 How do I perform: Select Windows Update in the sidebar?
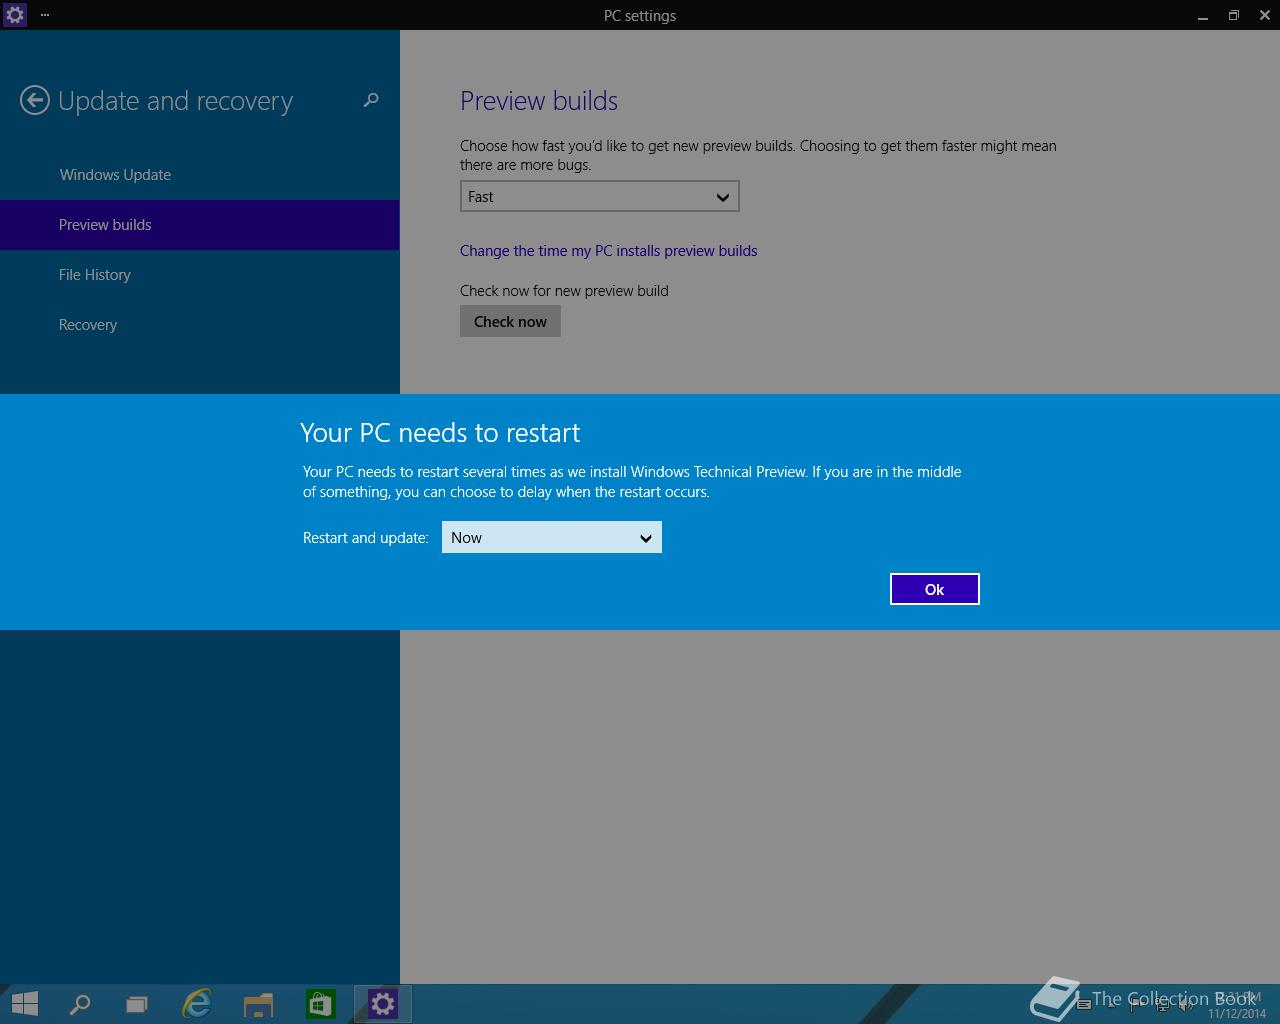[x=200, y=175]
